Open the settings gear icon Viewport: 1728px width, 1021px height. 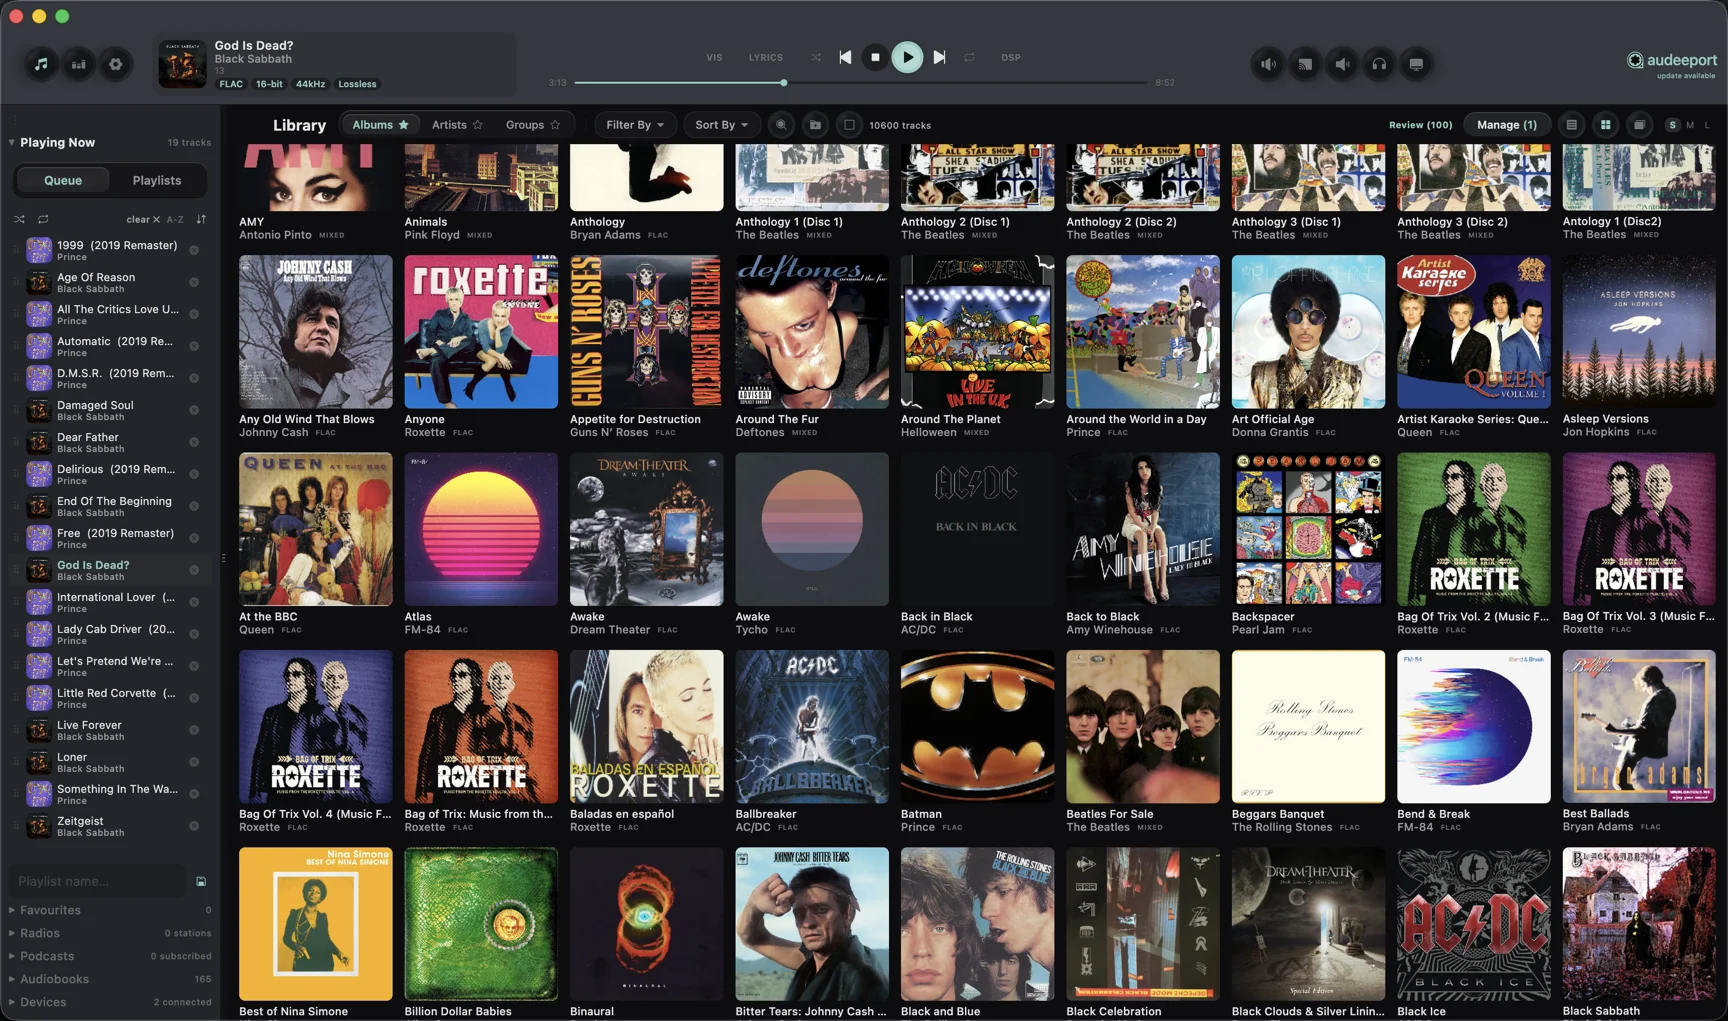(x=116, y=64)
